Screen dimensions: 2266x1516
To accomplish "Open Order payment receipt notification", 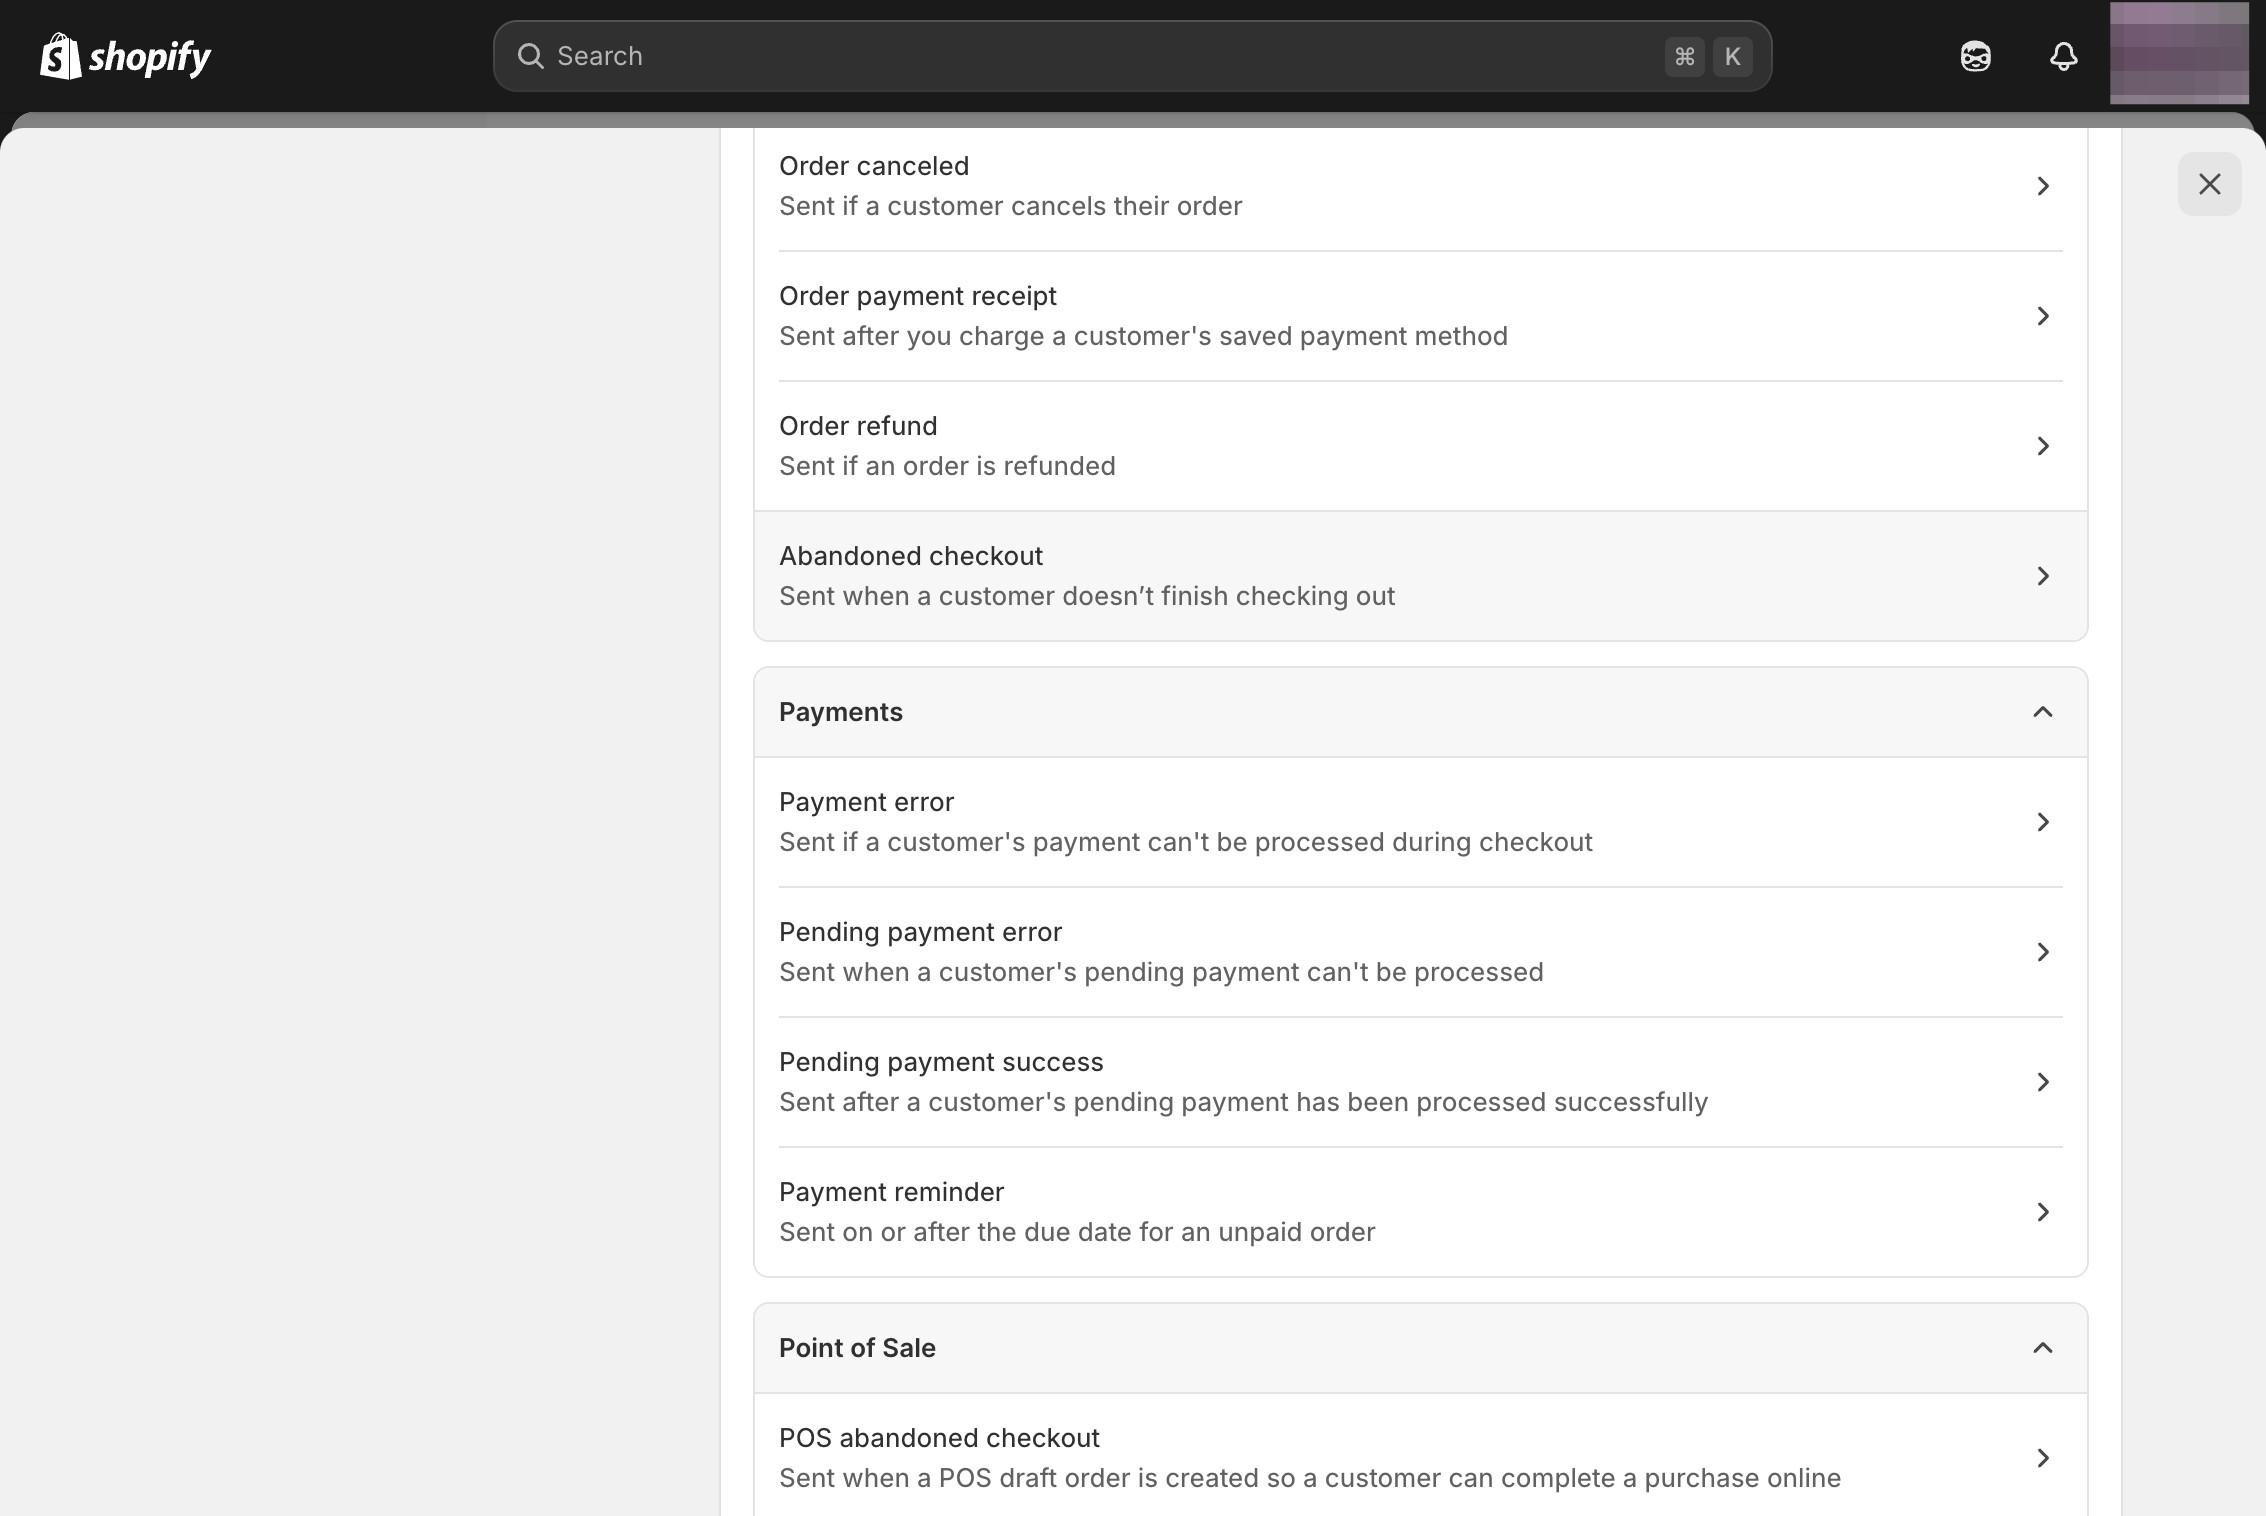I will 1420,316.
